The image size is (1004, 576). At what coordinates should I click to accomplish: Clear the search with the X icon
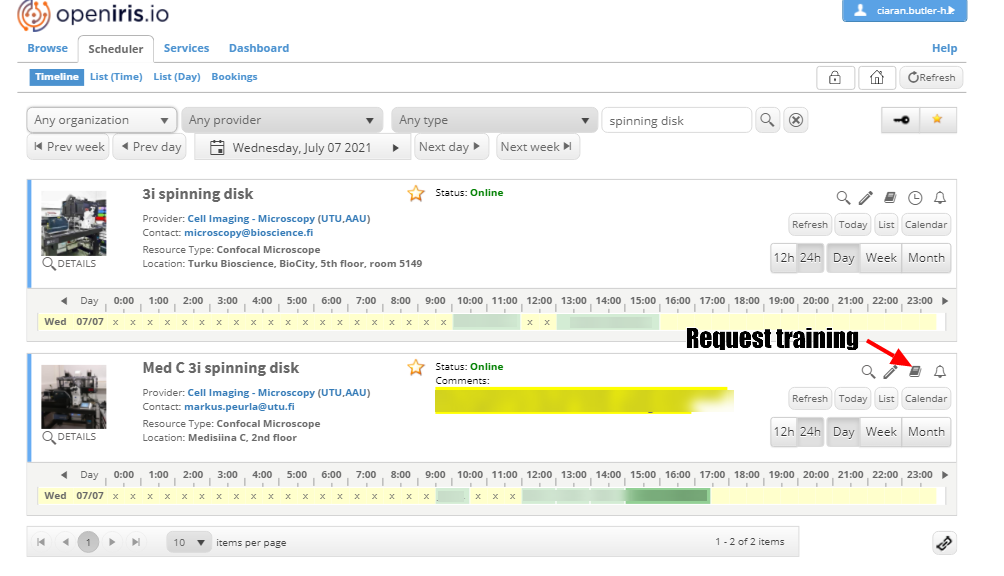796,120
